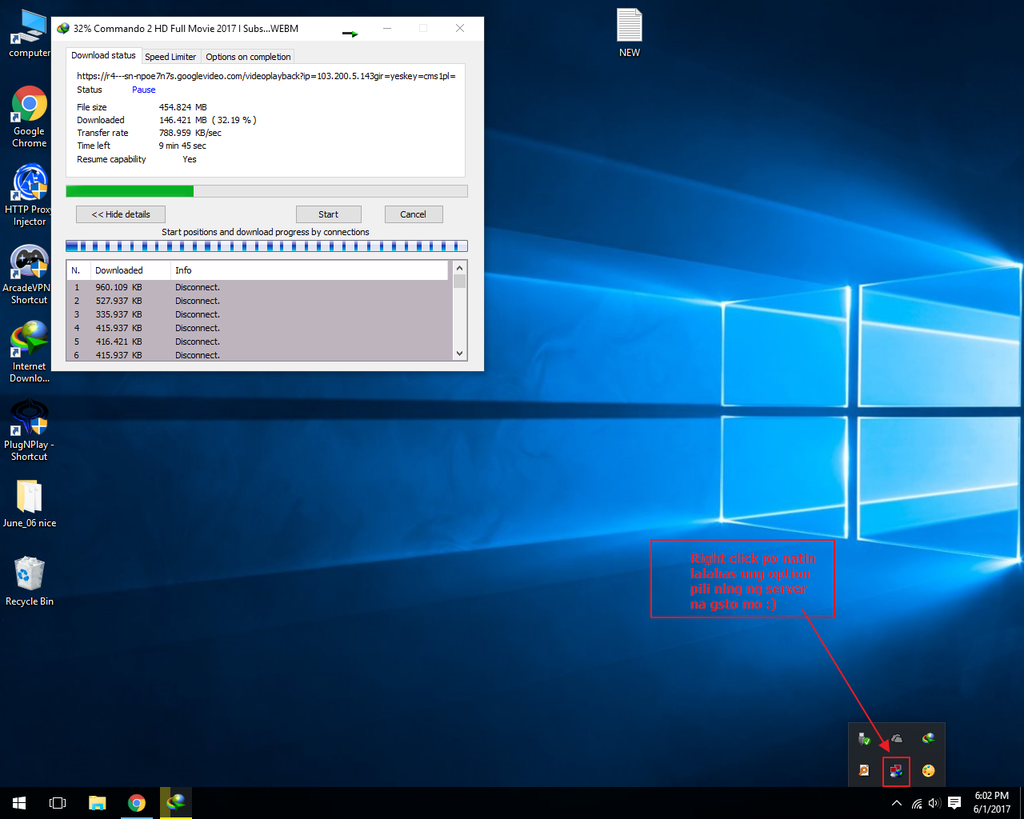Switch to the Options on completion tab
Image resolution: width=1024 pixels, height=819 pixels.
248,57
